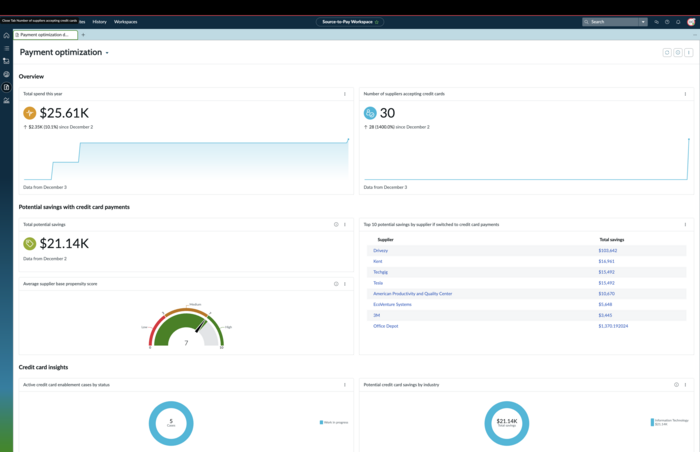Click the Work in progress legend swatch
The image size is (700, 452).
click(x=321, y=422)
